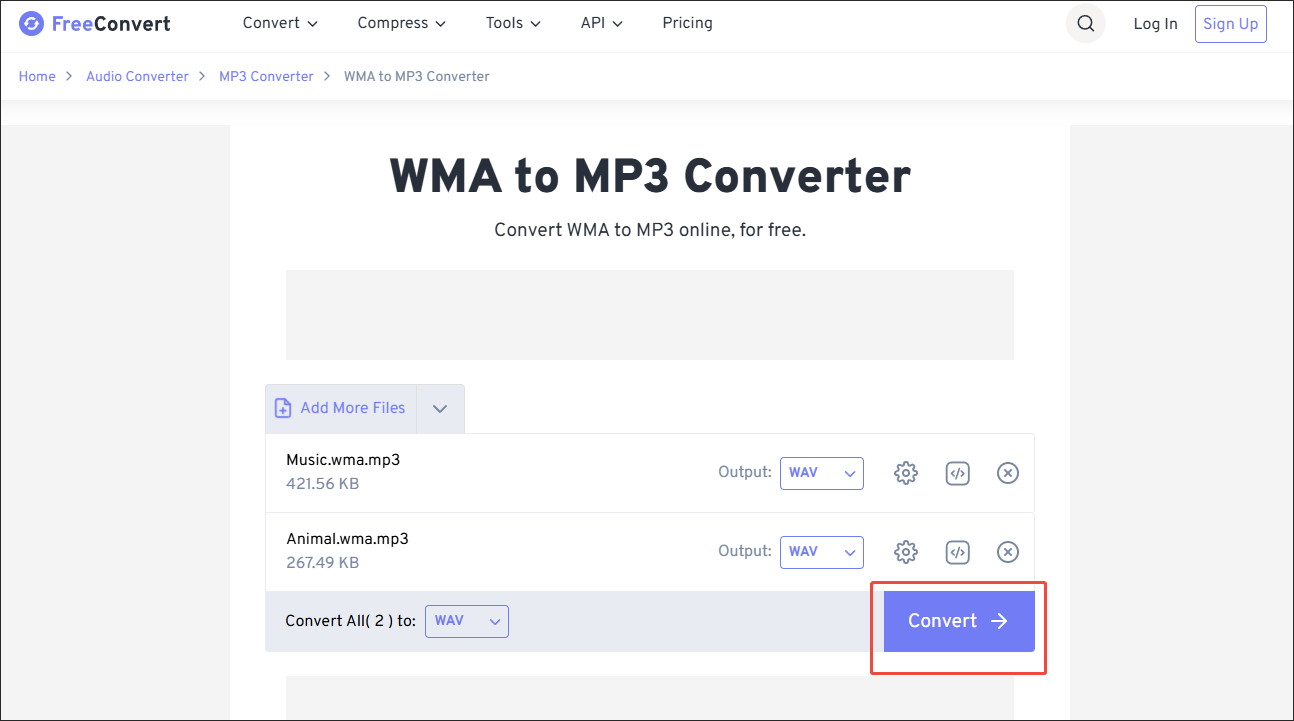Open the search tool
The height and width of the screenshot is (721, 1294).
pos(1085,23)
